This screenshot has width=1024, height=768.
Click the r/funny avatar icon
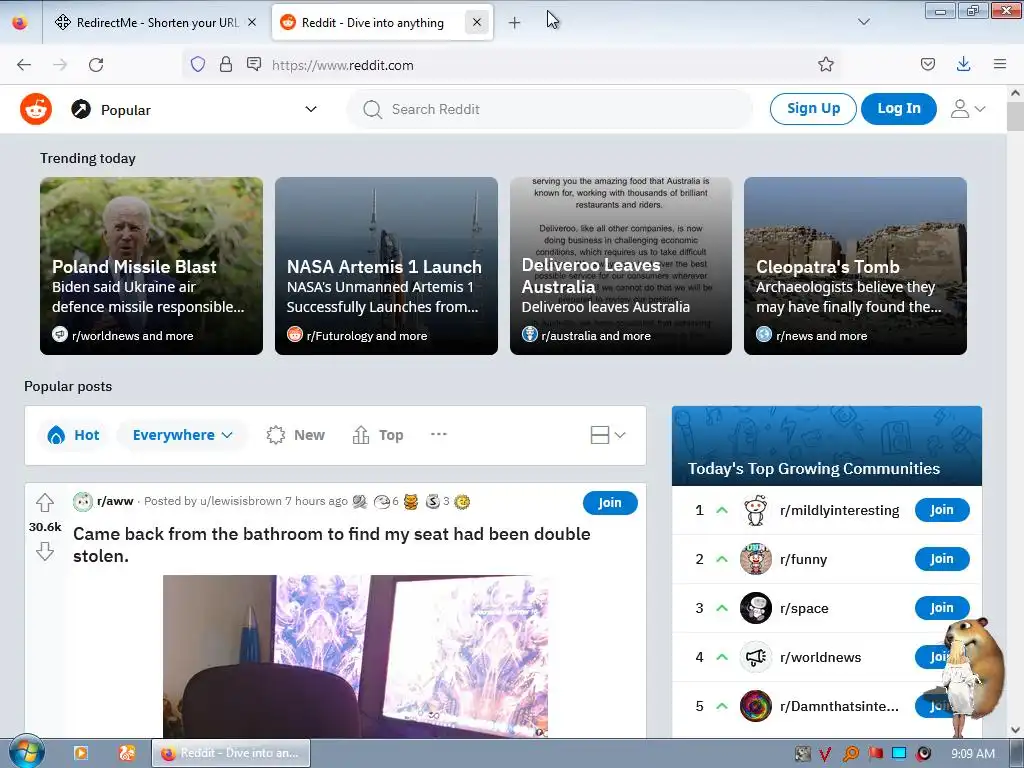pos(756,559)
